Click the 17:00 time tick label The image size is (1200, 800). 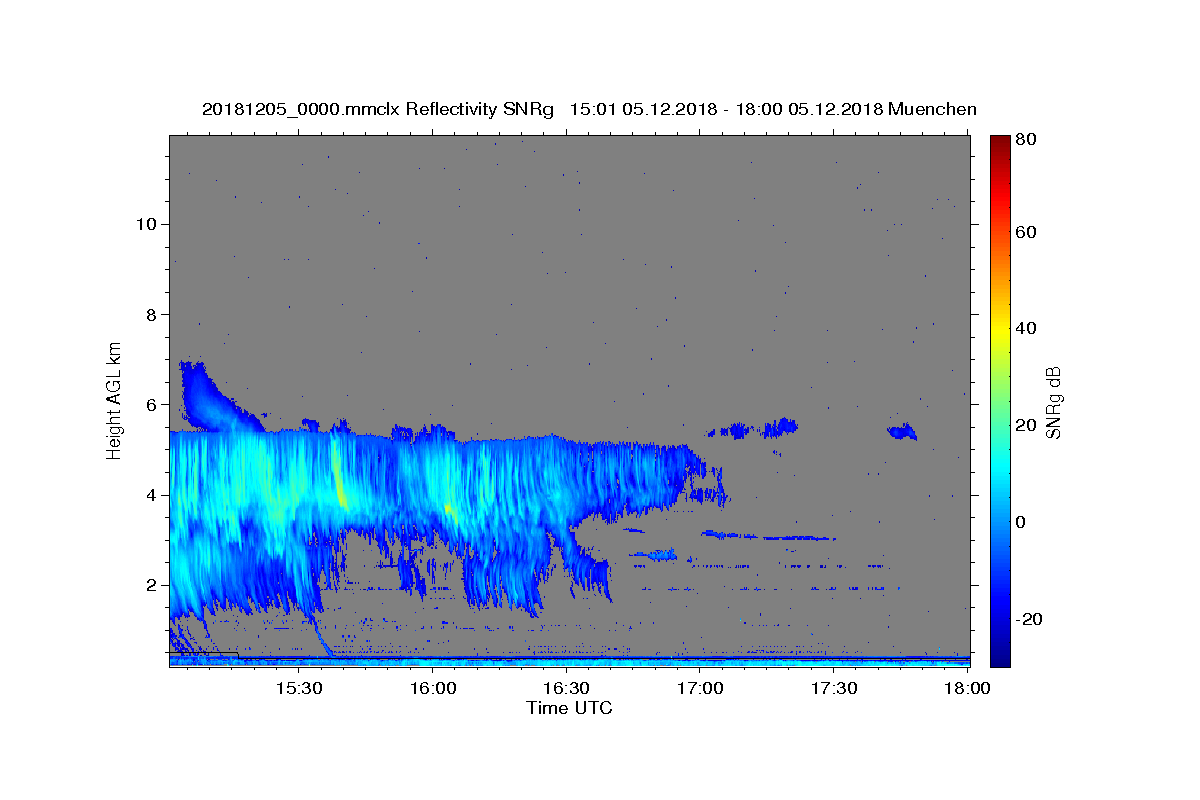pyautogui.click(x=700, y=689)
